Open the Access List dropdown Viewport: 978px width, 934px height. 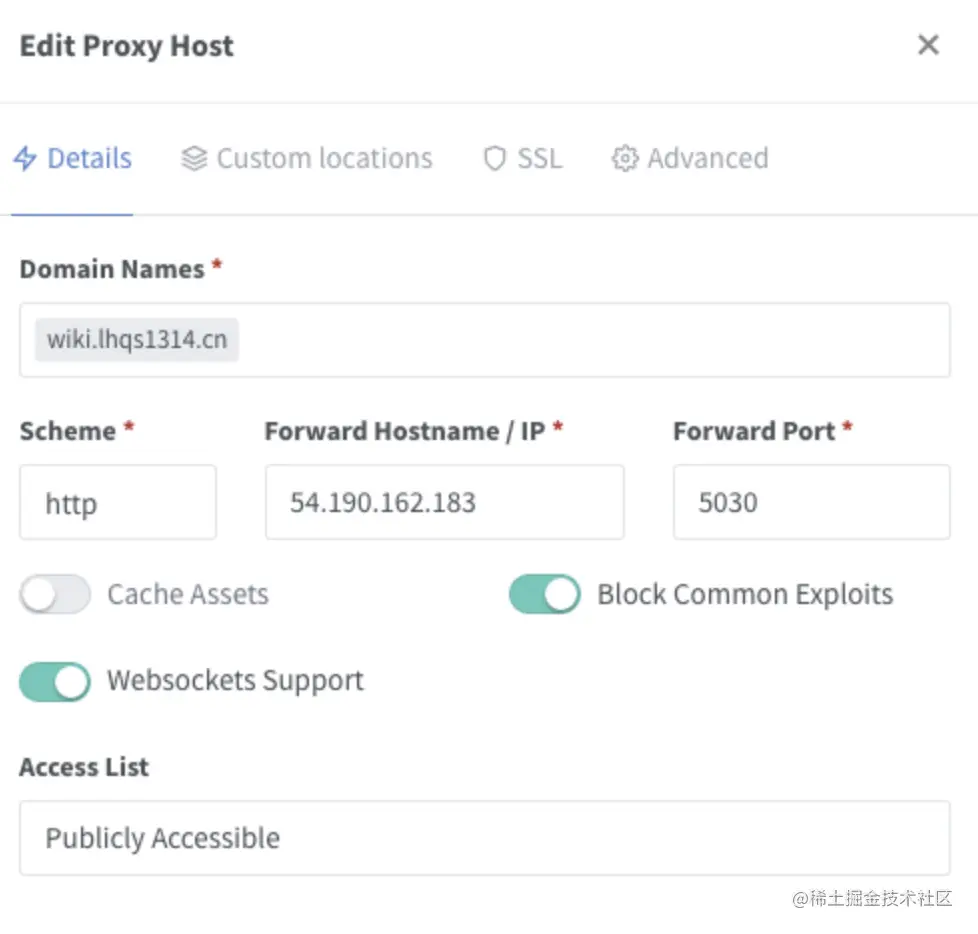[484, 838]
